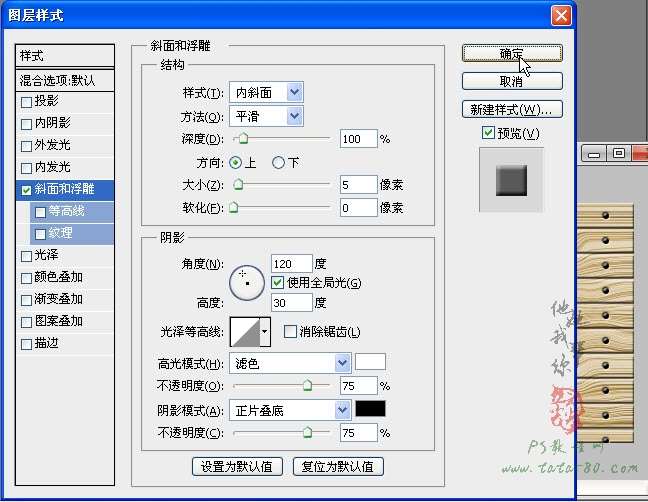Toggle 使用全局光(G) checkbox
Viewport: 648px width, 502px height.
coord(277,283)
